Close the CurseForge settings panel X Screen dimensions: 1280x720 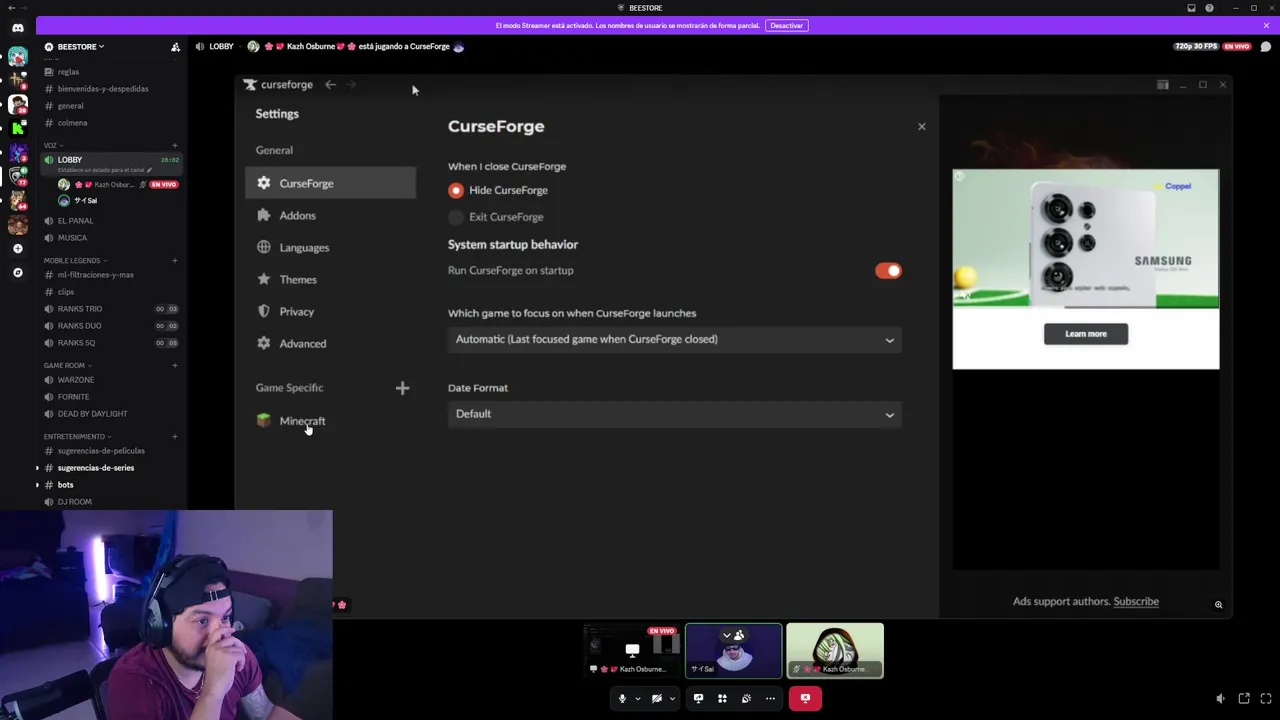(x=922, y=127)
